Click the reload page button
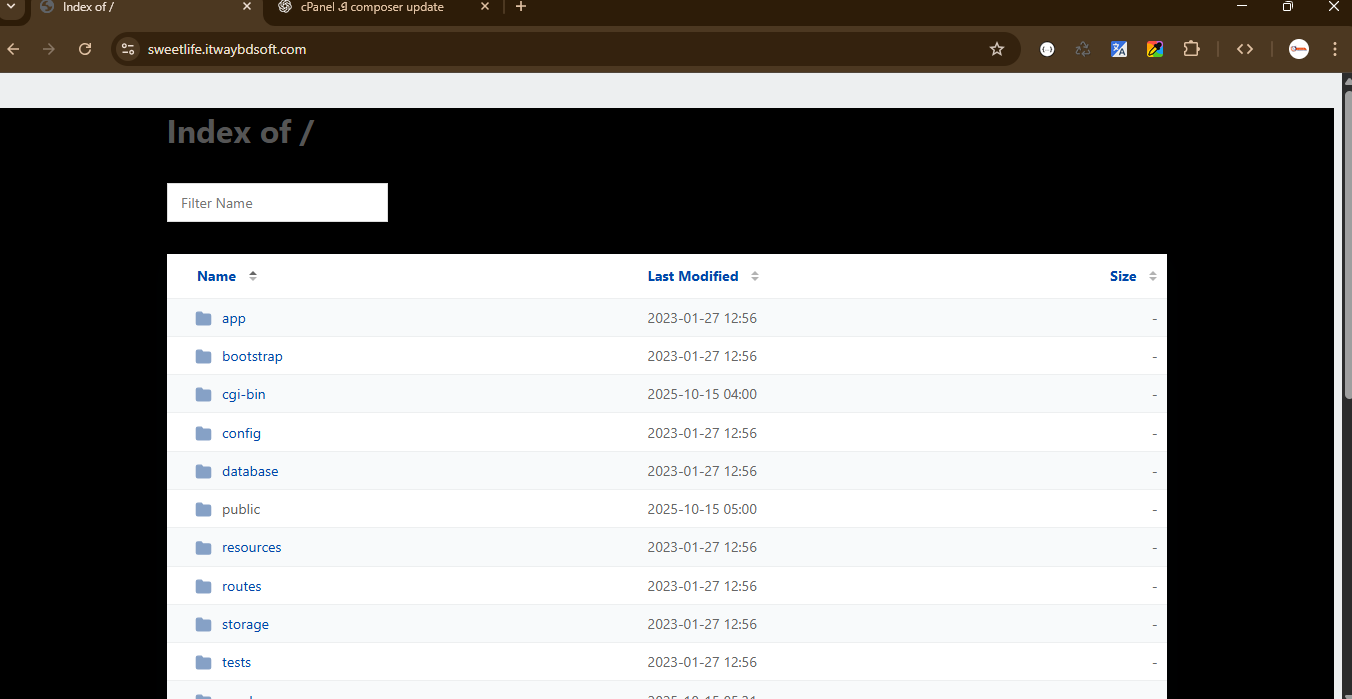The height and width of the screenshot is (699, 1352). tap(85, 49)
